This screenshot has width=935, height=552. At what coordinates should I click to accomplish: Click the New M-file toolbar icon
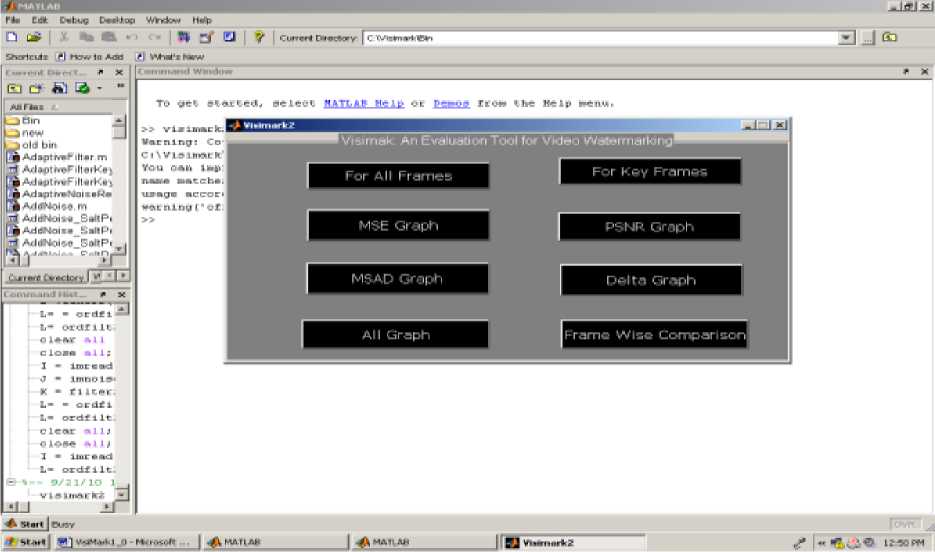(12, 37)
